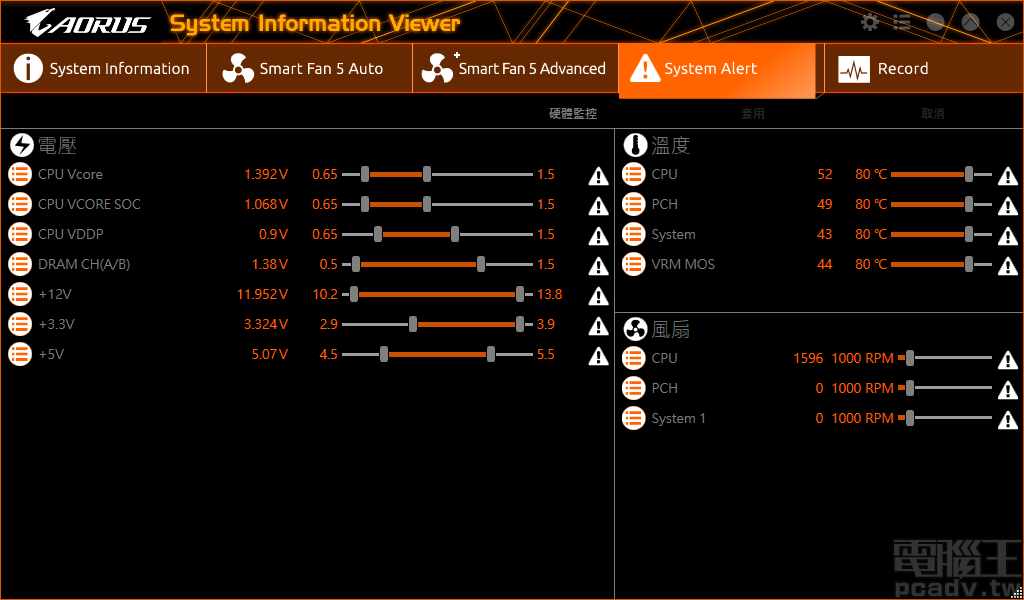Click the CPU Vcore 1.392V reading

(266, 174)
